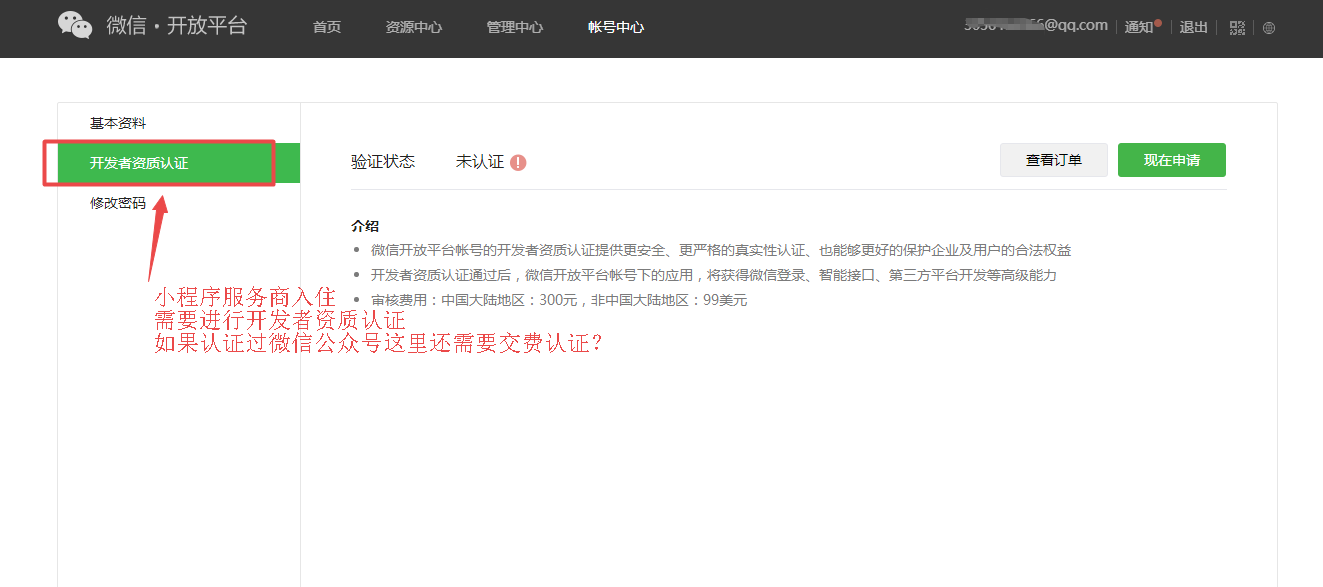
Task: Select 基本资料 in the sidebar
Action: click(x=118, y=123)
